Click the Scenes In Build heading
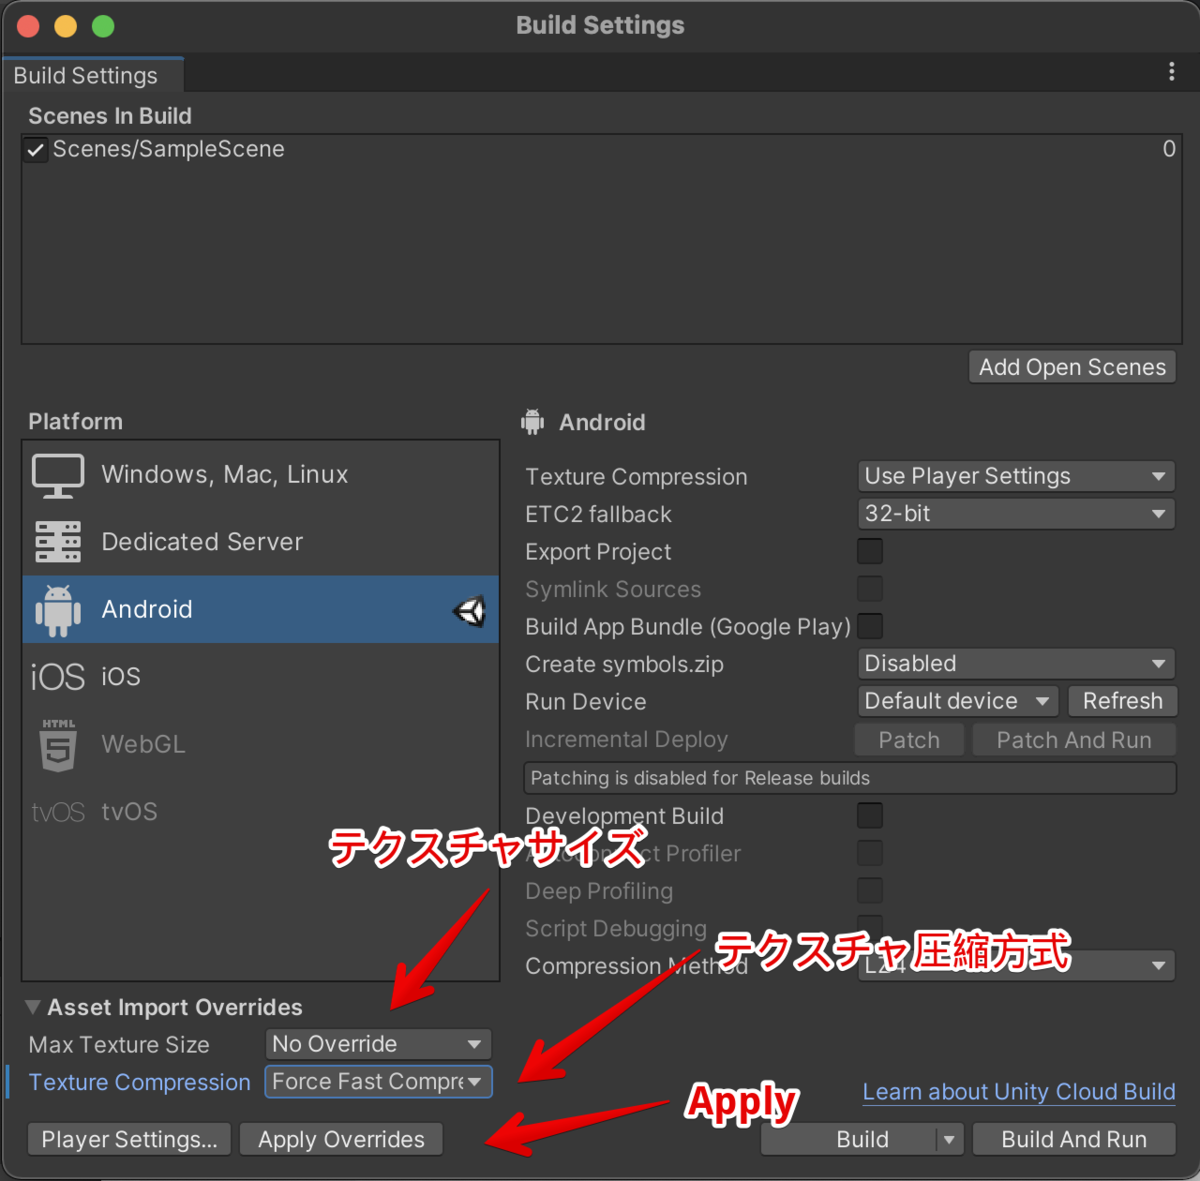The image size is (1200, 1181). click(110, 116)
